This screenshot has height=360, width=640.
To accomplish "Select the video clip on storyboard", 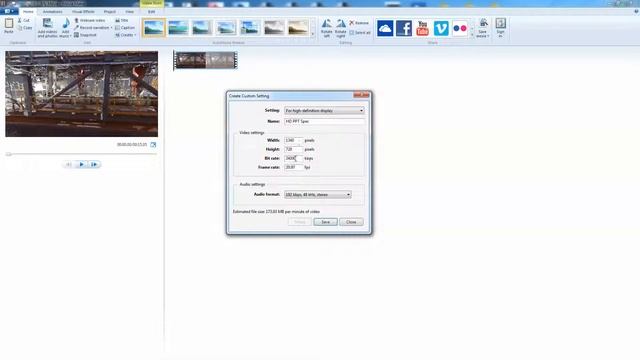I will (205, 60).
